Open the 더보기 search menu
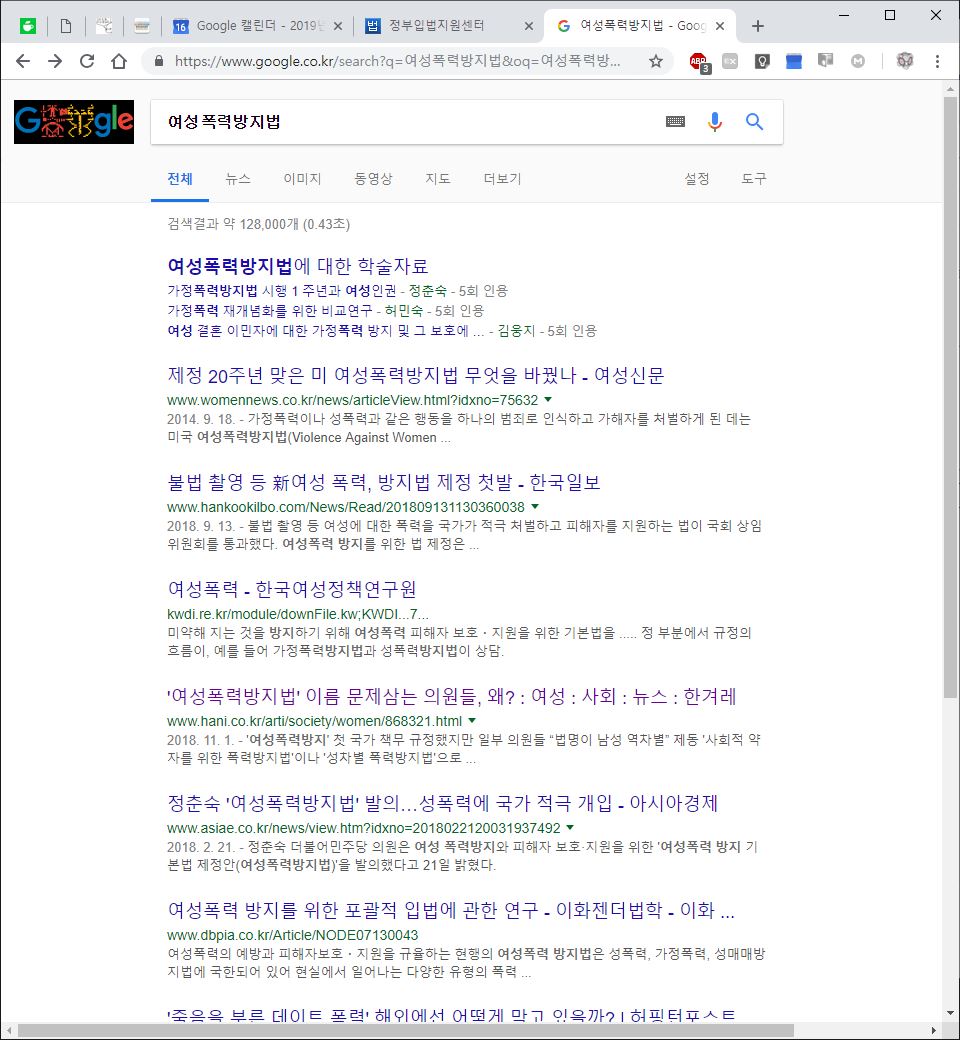 pos(502,179)
